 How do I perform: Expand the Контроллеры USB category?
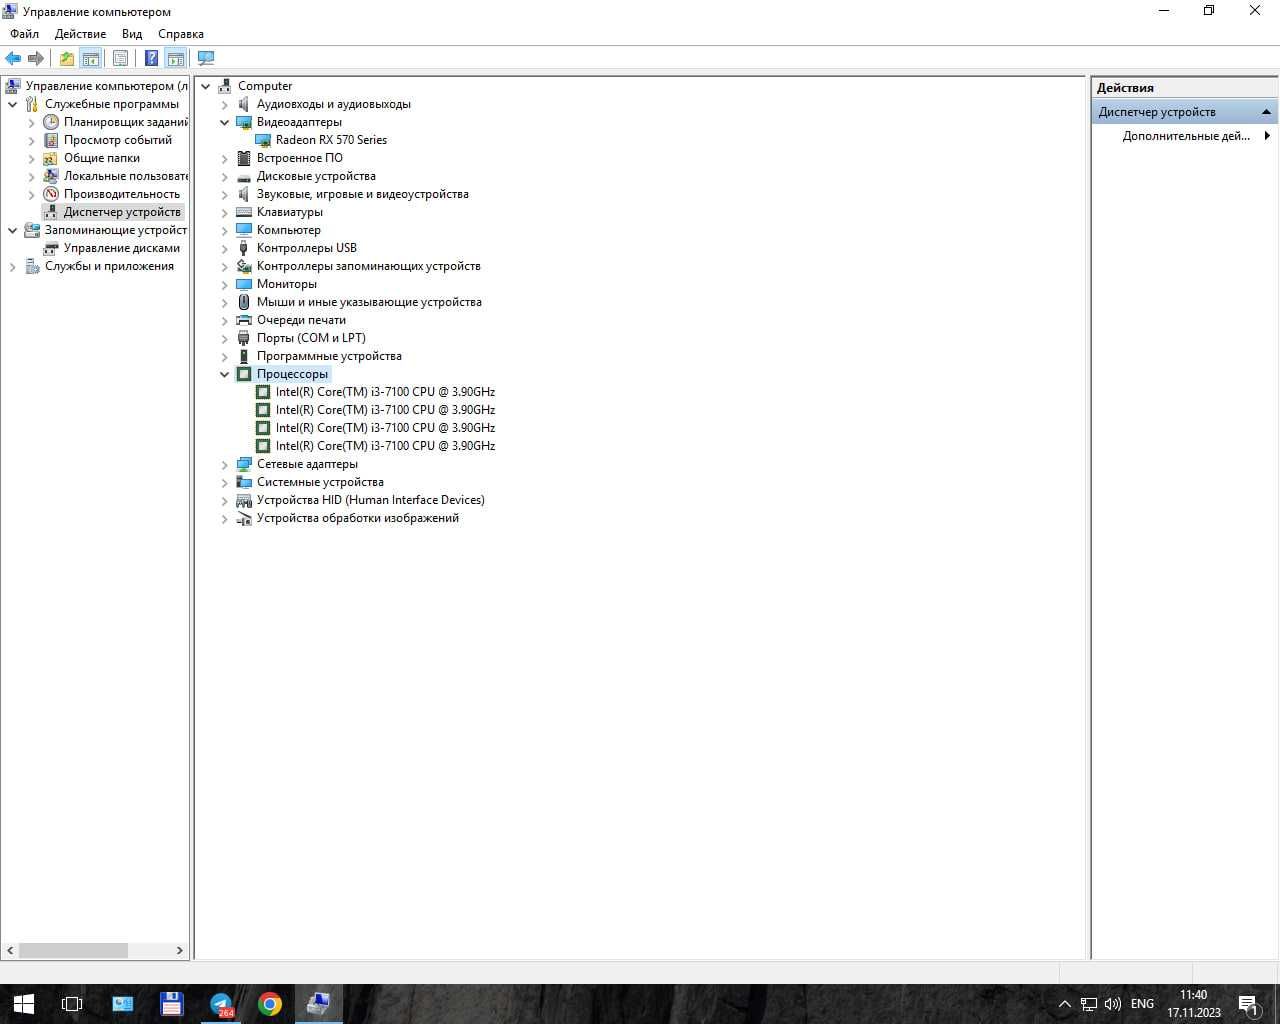pos(225,248)
